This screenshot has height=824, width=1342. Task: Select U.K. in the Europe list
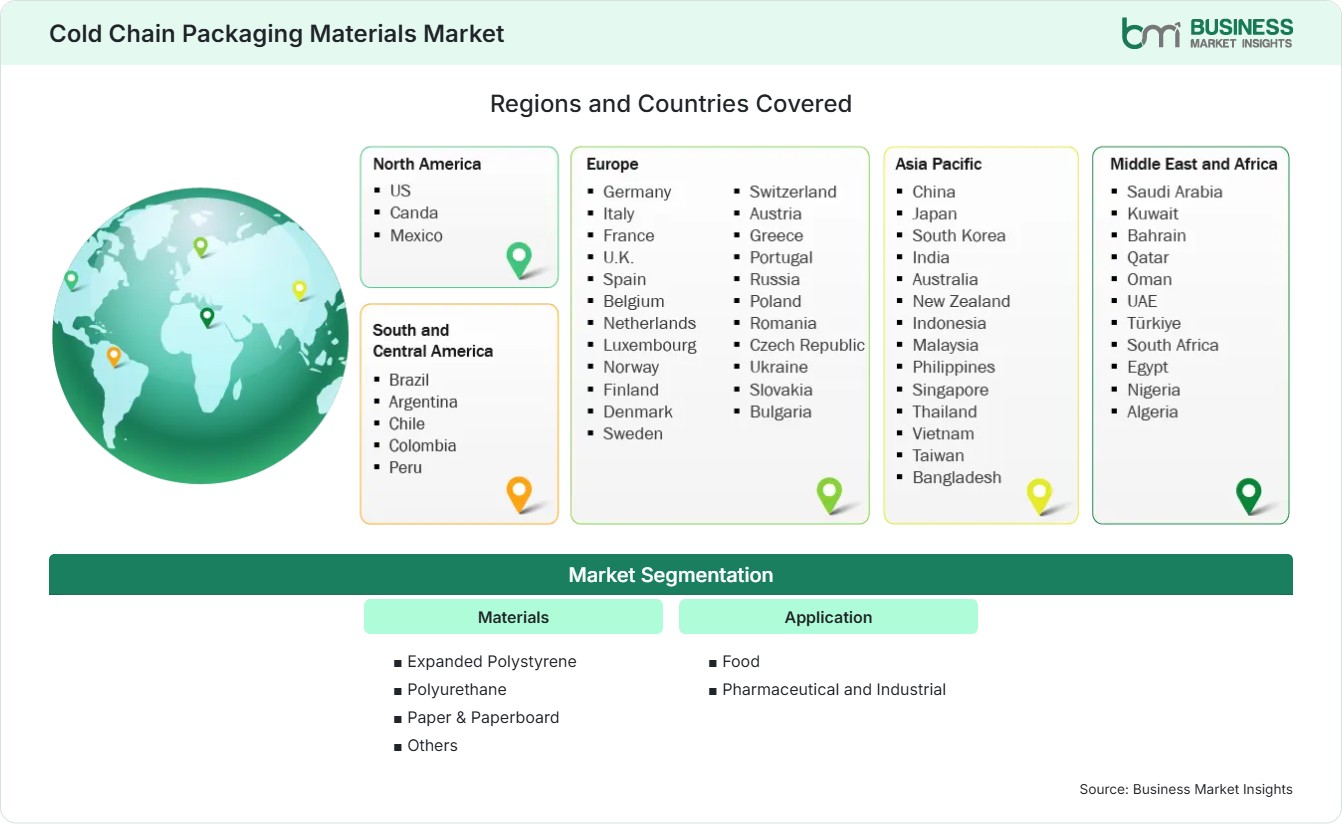[619, 257]
